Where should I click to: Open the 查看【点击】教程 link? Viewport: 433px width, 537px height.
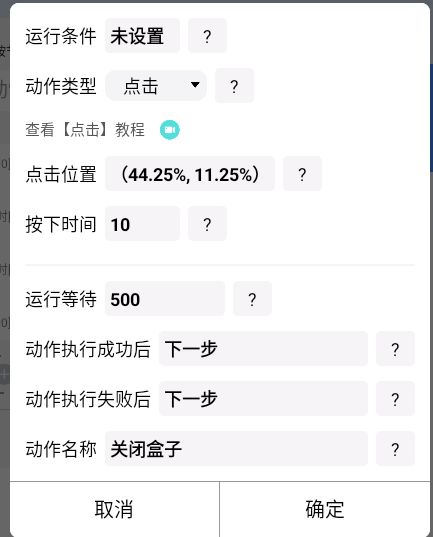(x=85, y=130)
